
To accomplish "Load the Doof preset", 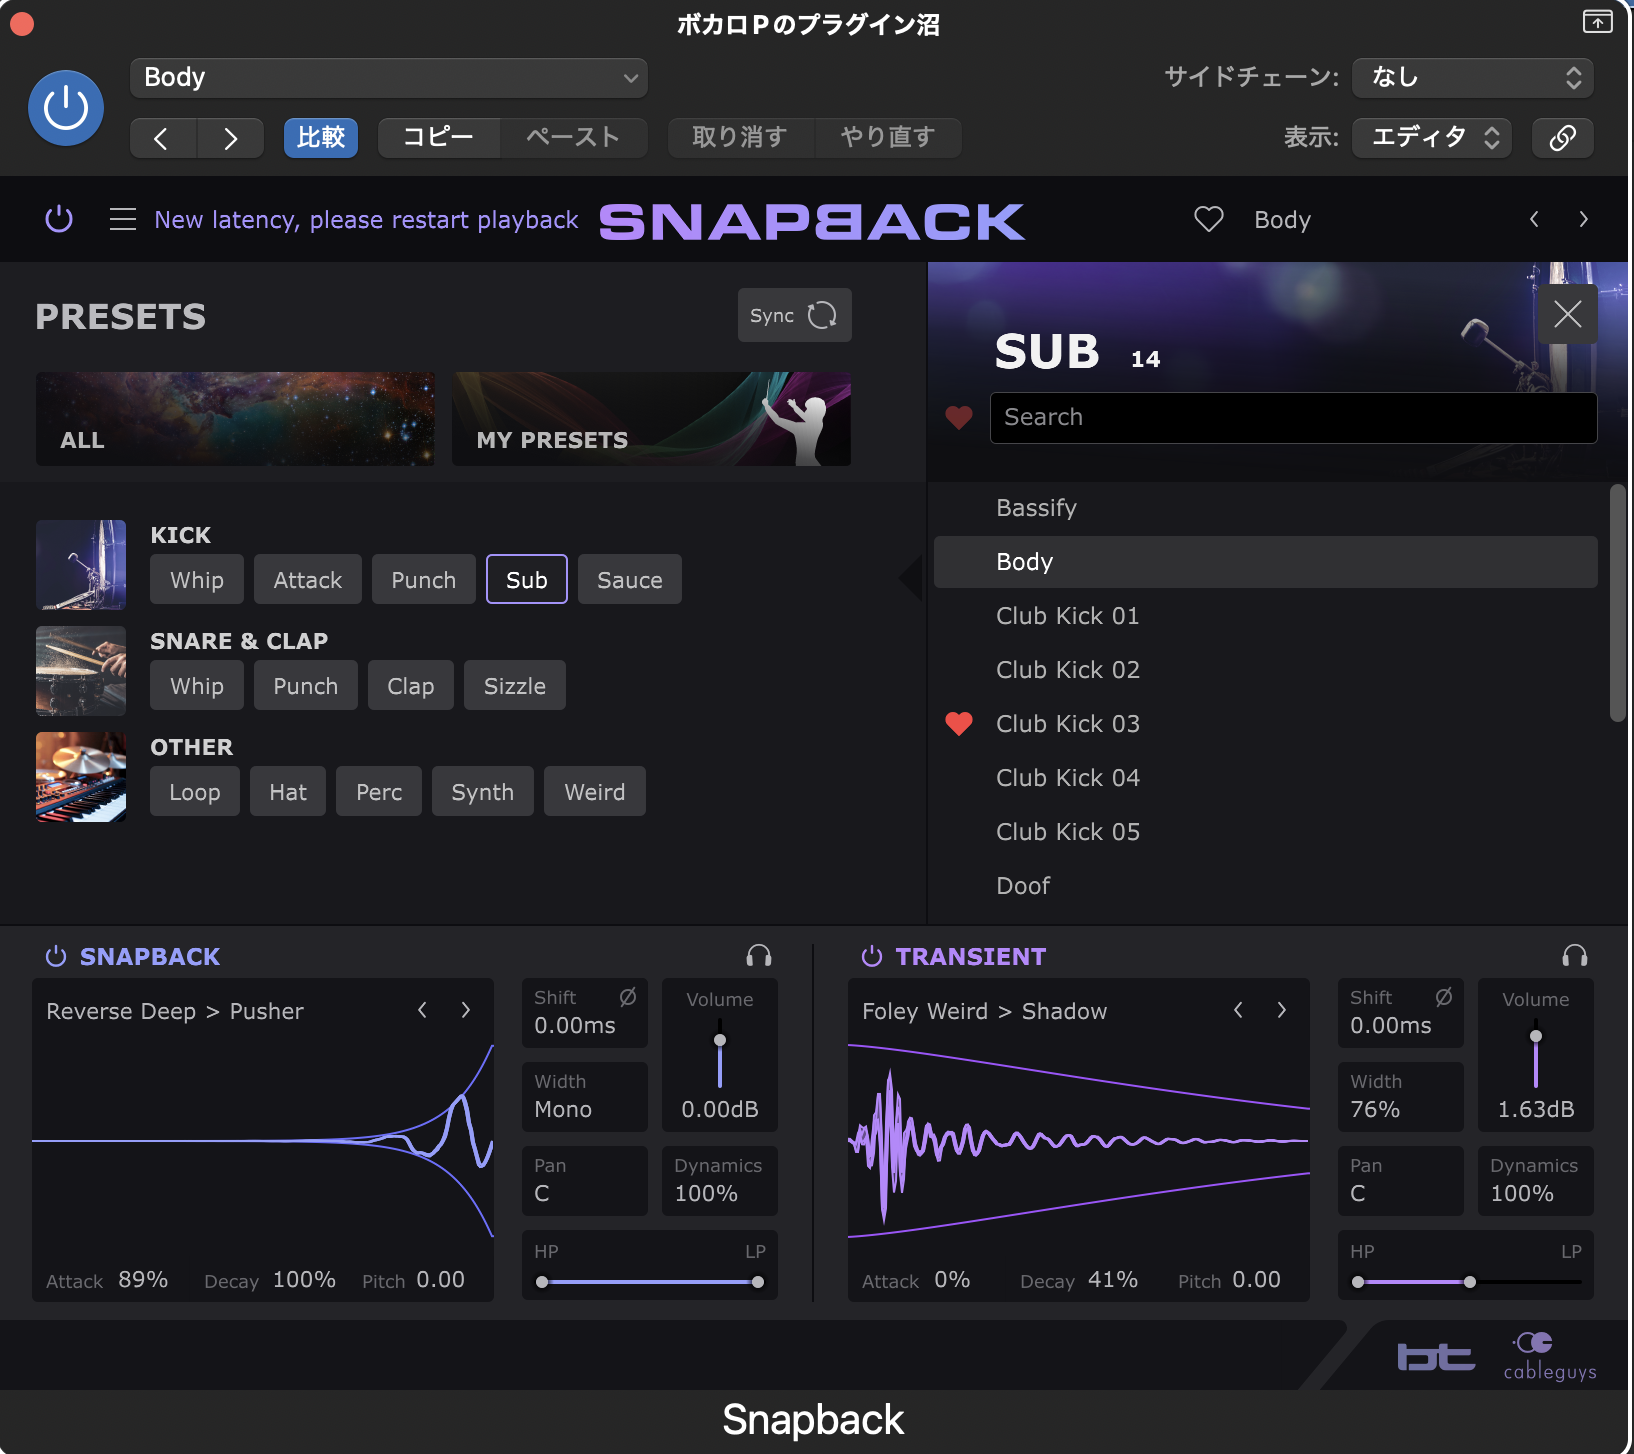I will click(1266, 886).
